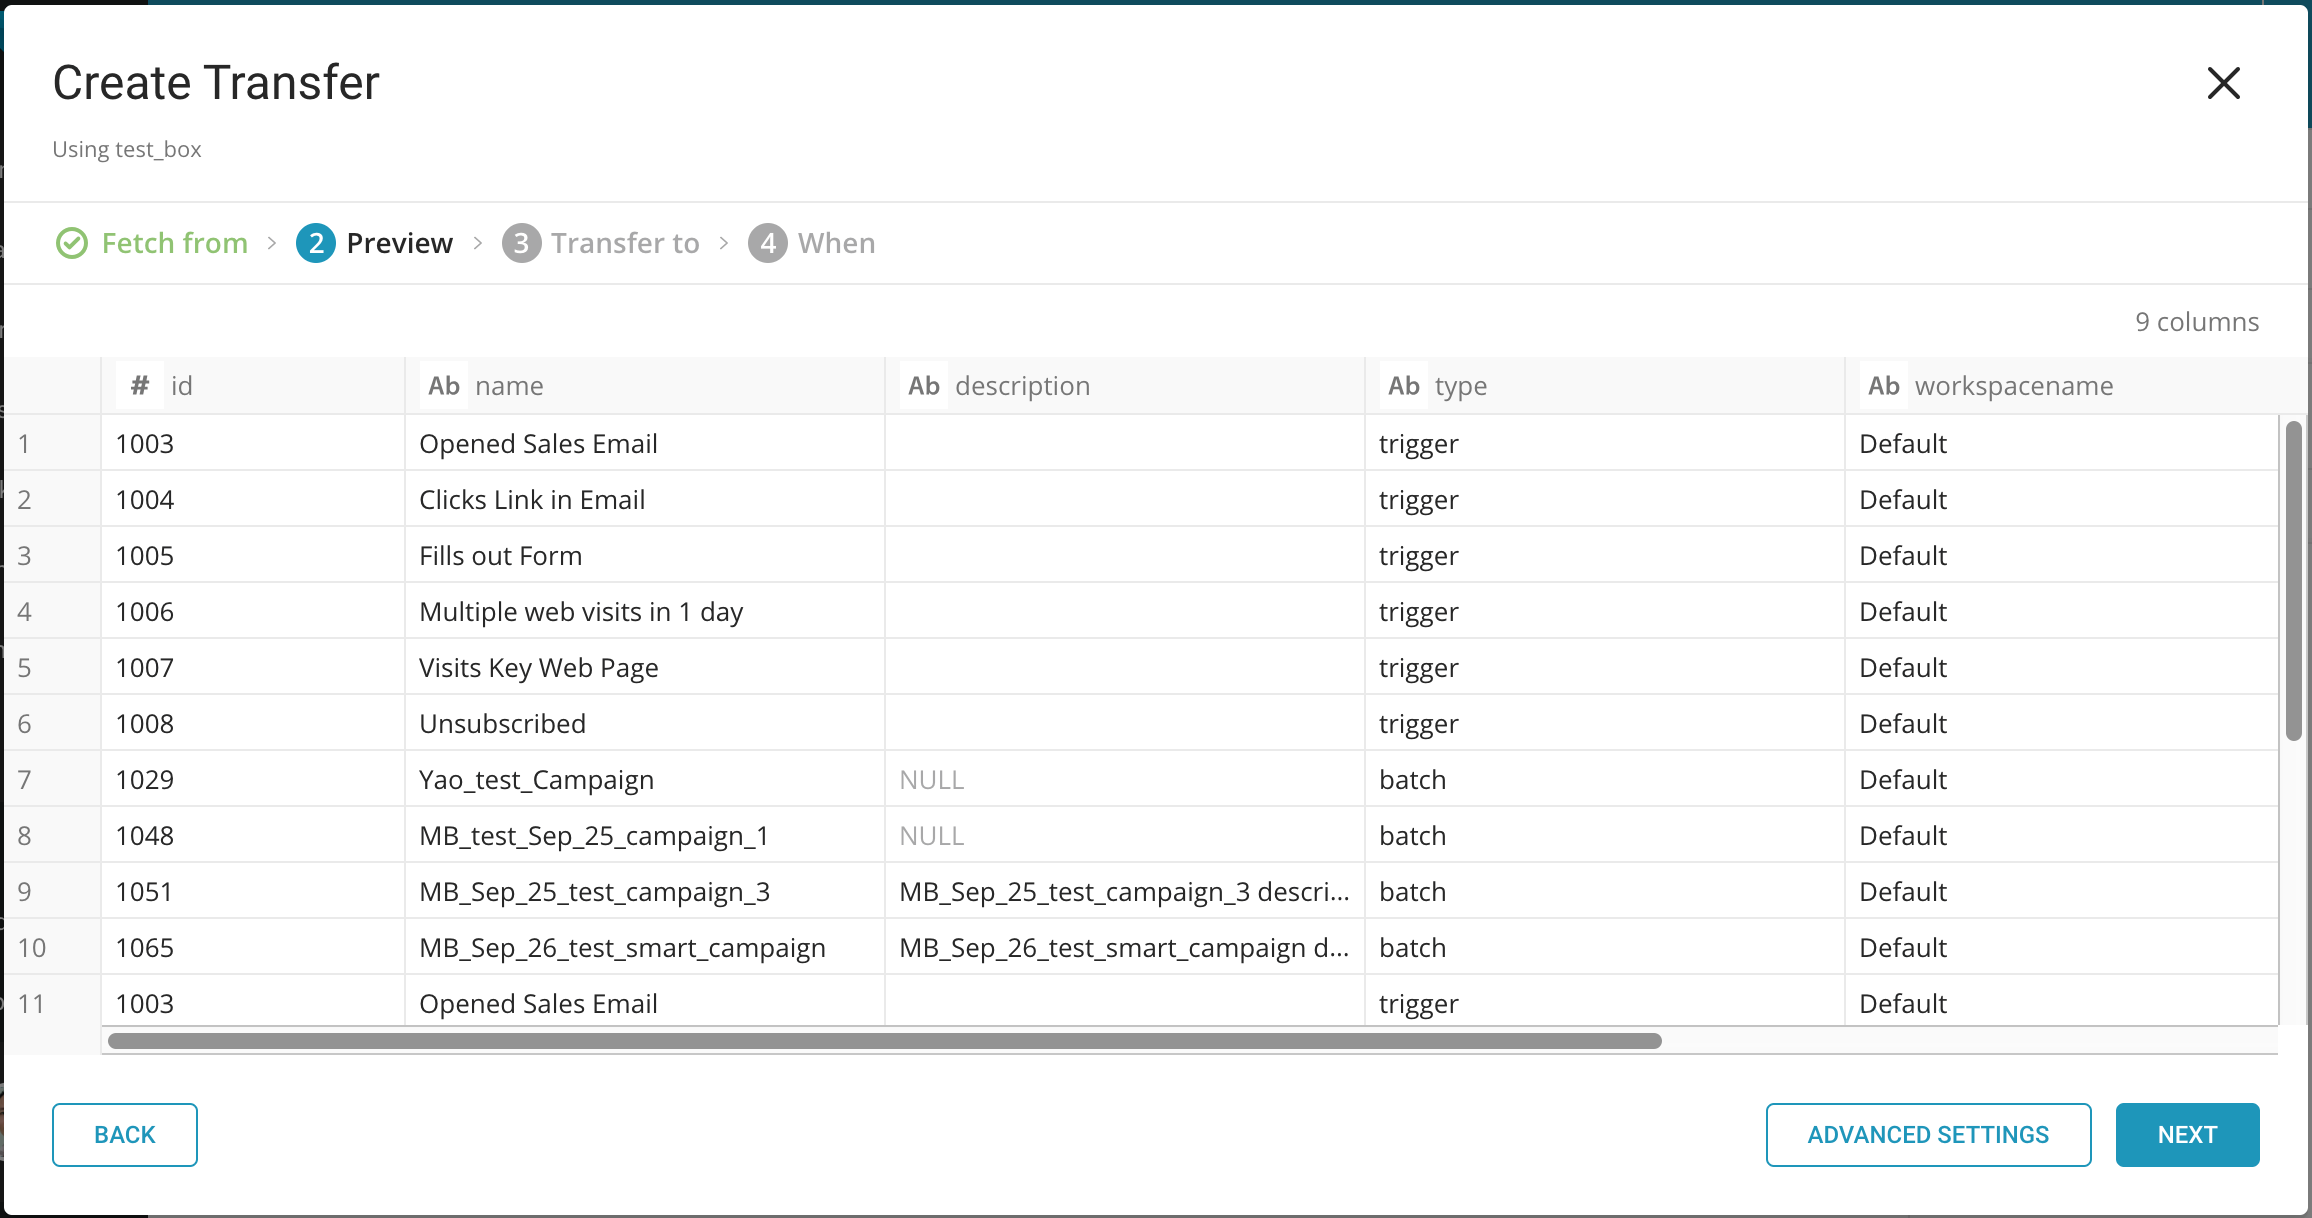Screen dimensions: 2312x1218
Task: Click the step 3 Transfer to circle
Action: click(x=521, y=243)
